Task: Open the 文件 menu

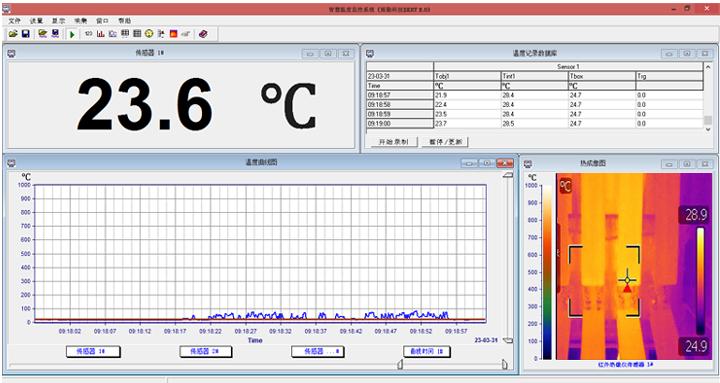Action: pos(15,21)
